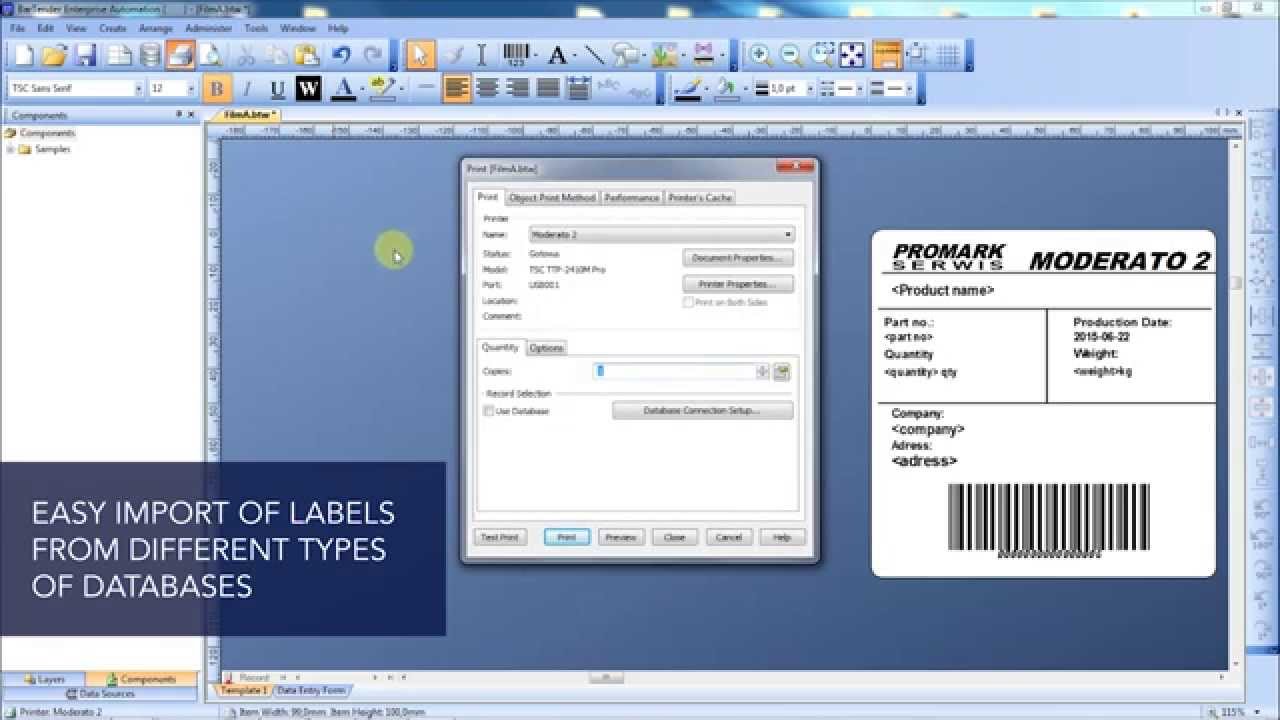Open a file with the folder icon
The height and width of the screenshot is (720, 1280).
(54, 55)
